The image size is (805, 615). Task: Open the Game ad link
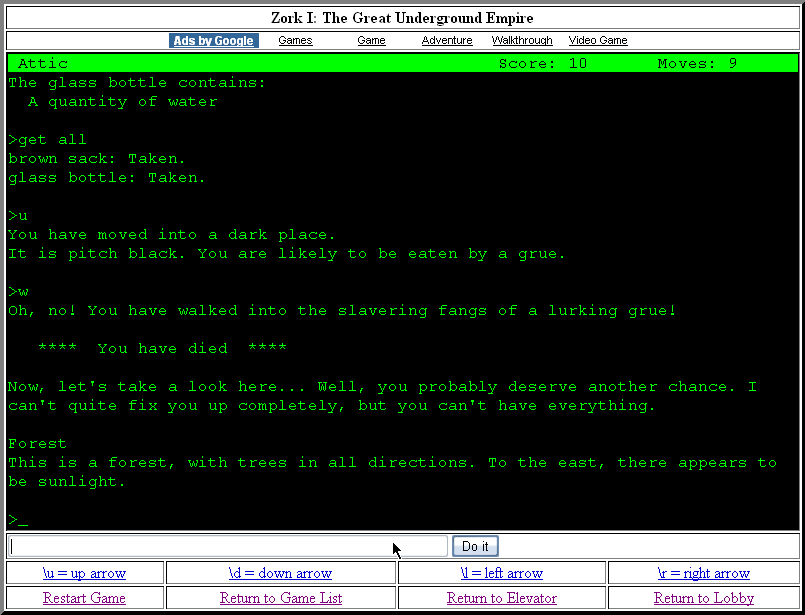[x=371, y=40]
